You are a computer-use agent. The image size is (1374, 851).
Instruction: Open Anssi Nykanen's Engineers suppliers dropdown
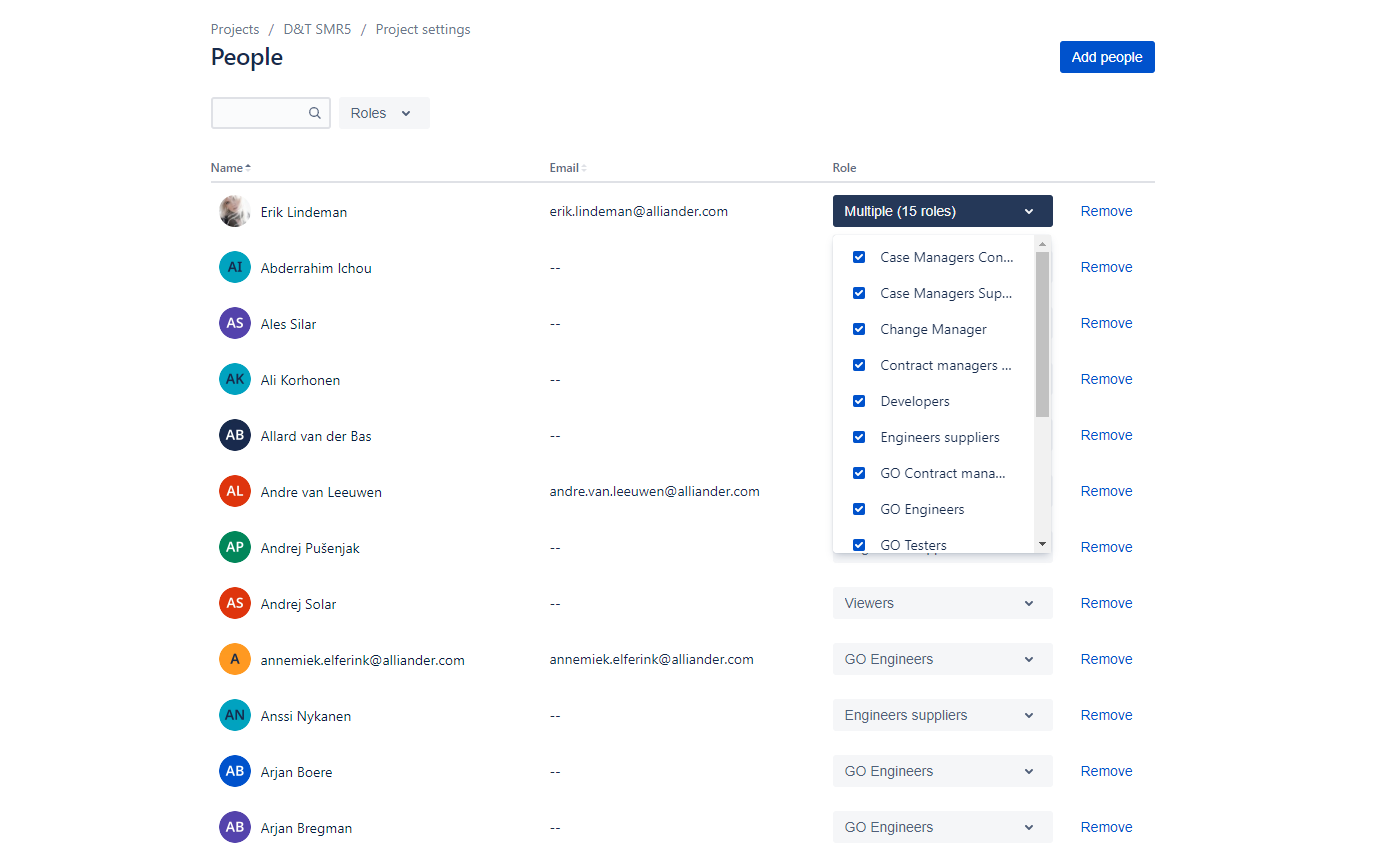(942, 715)
